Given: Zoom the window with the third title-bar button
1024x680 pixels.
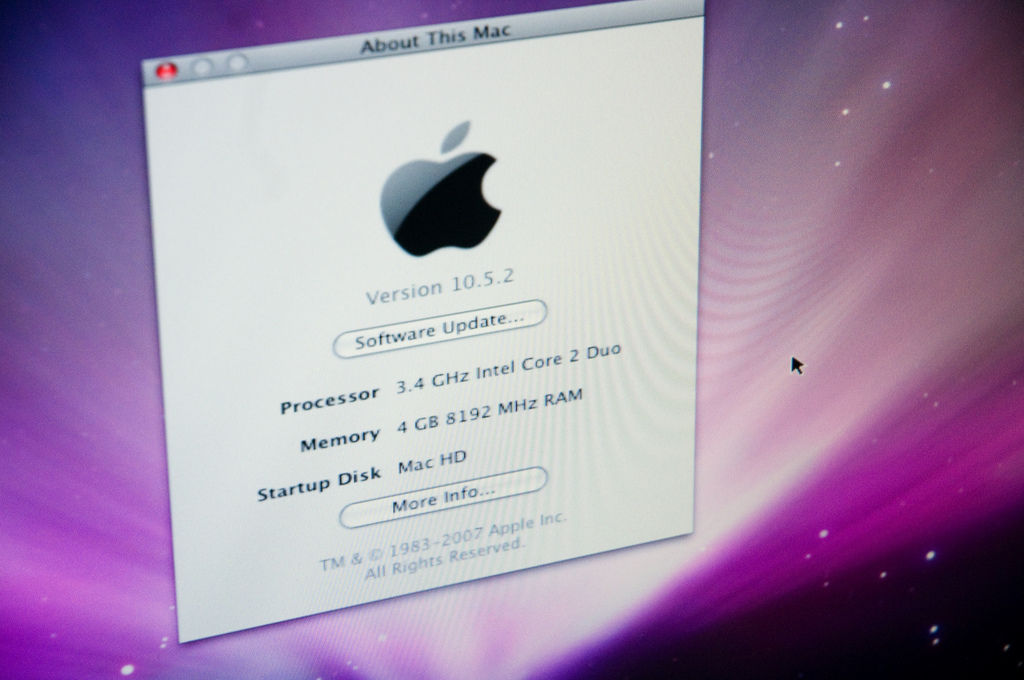Looking at the screenshot, I should (x=237, y=62).
